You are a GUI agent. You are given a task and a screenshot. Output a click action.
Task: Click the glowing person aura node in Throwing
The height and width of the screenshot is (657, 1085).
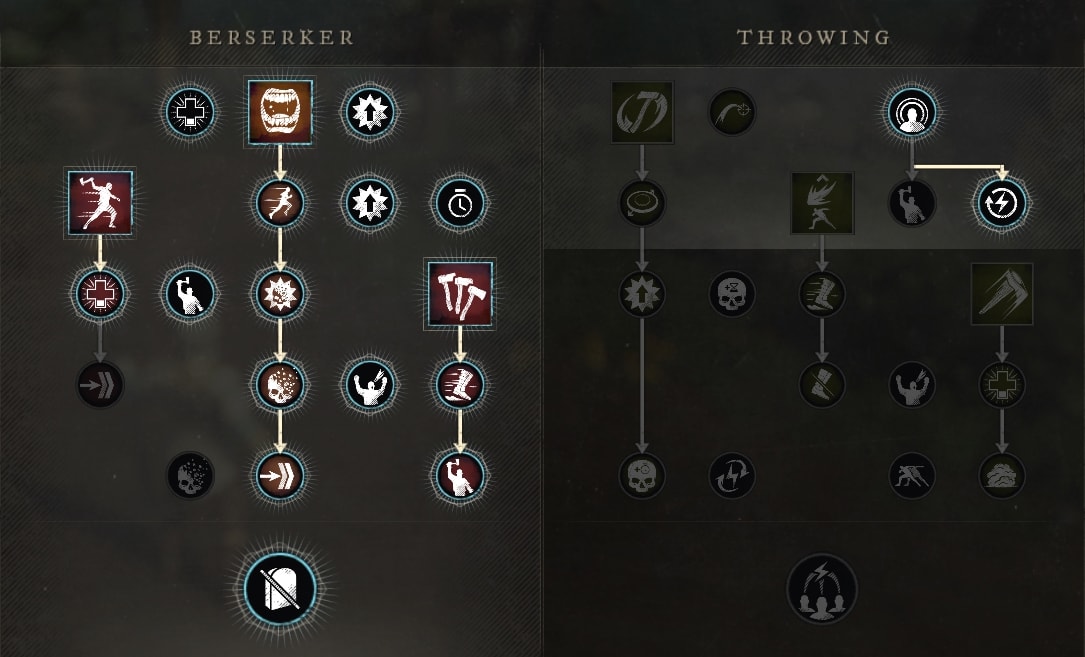(912, 112)
